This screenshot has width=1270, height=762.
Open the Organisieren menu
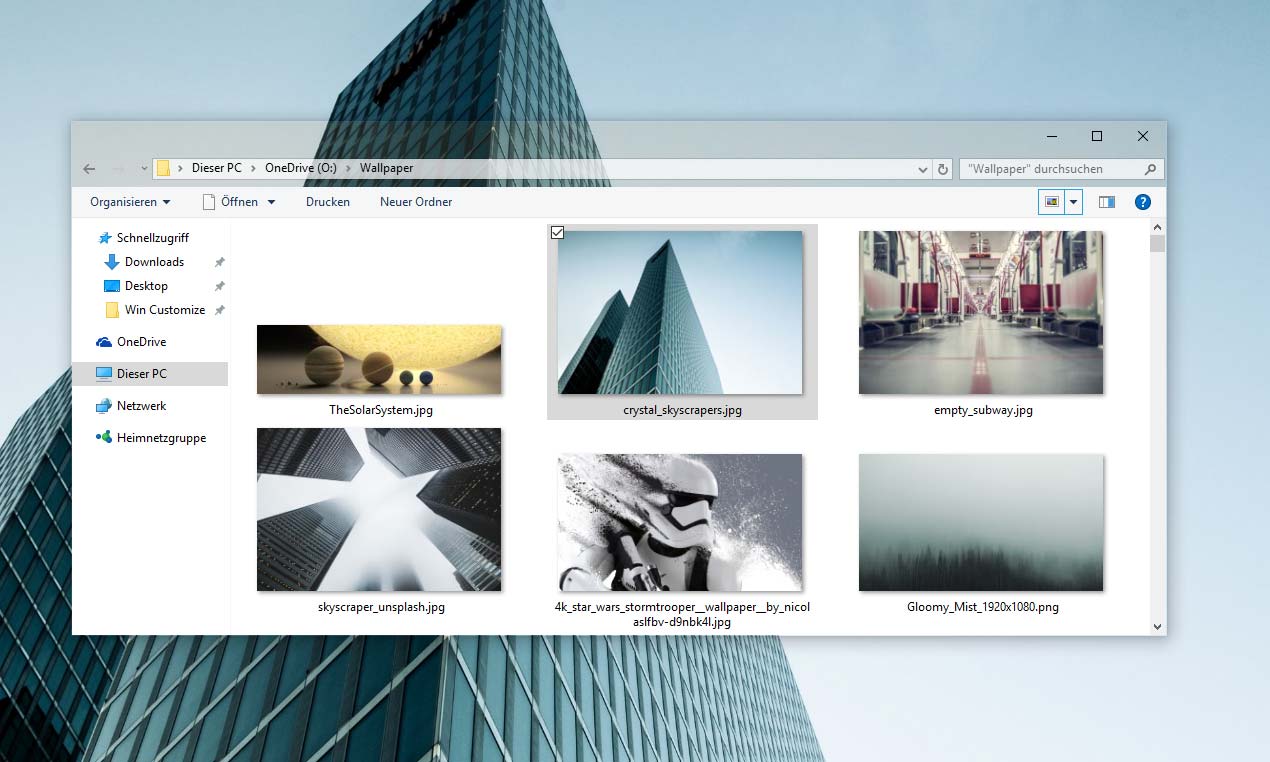(x=130, y=202)
